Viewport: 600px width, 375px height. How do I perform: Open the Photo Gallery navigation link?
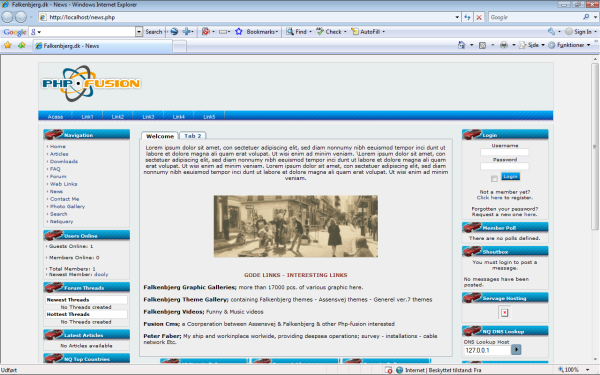click(x=67, y=207)
